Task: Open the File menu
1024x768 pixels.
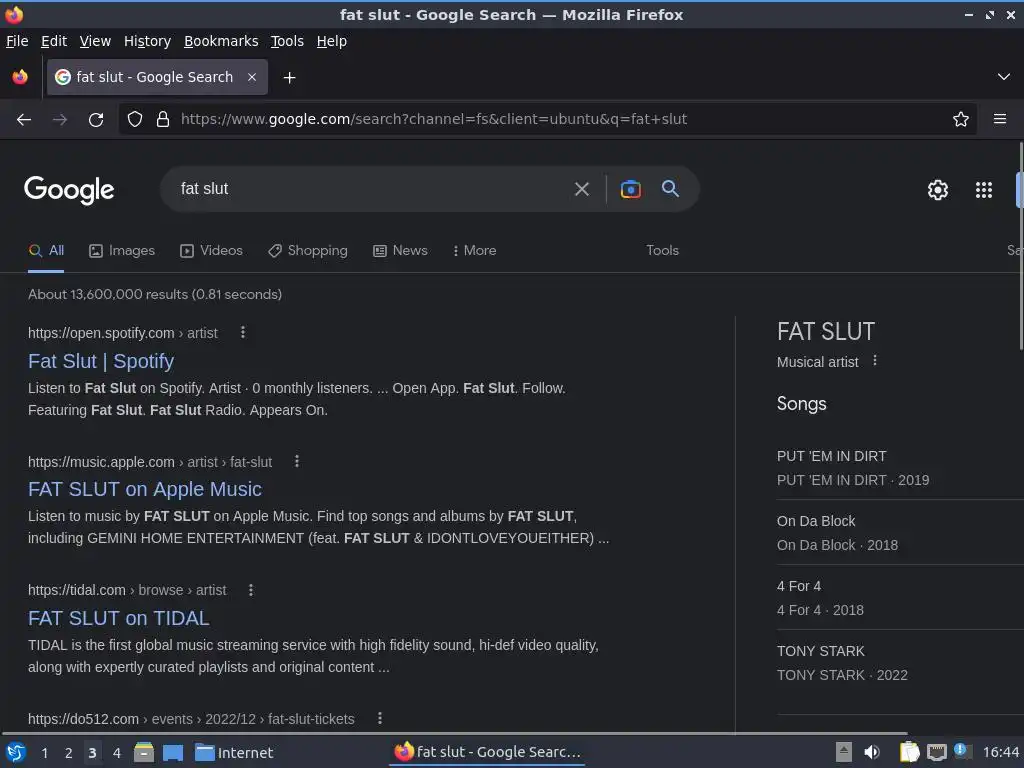Action: (x=17, y=41)
